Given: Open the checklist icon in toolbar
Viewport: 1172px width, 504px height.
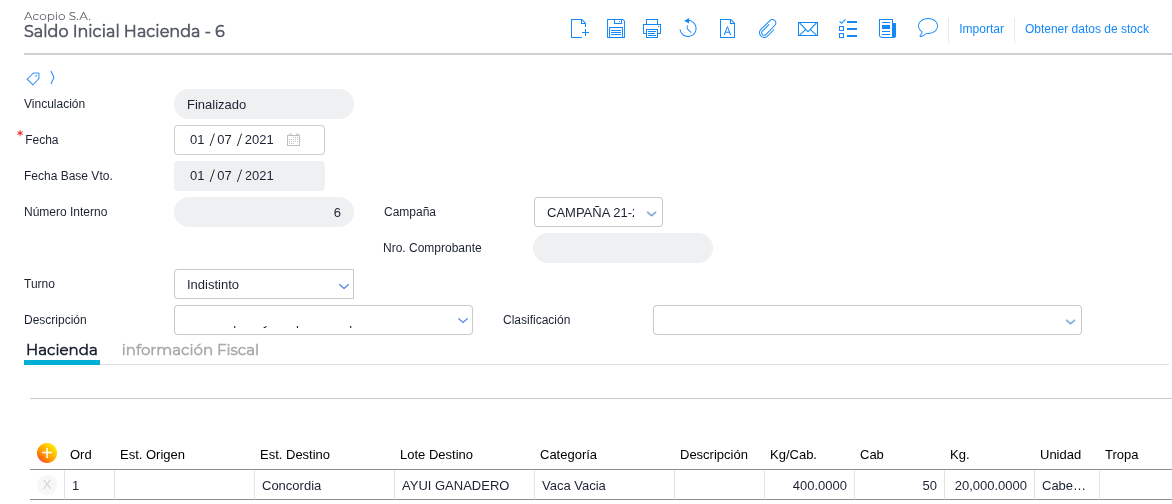Looking at the screenshot, I should [848, 29].
